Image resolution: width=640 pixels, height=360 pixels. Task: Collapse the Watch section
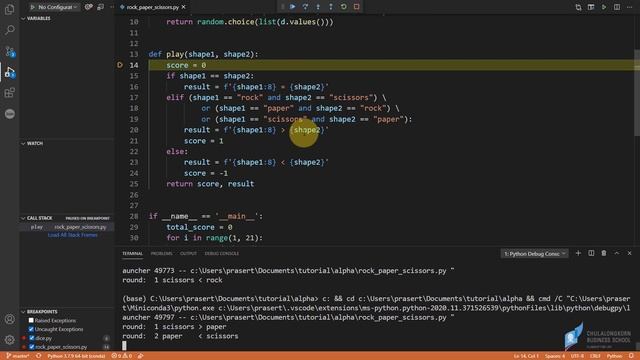tap(23, 143)
